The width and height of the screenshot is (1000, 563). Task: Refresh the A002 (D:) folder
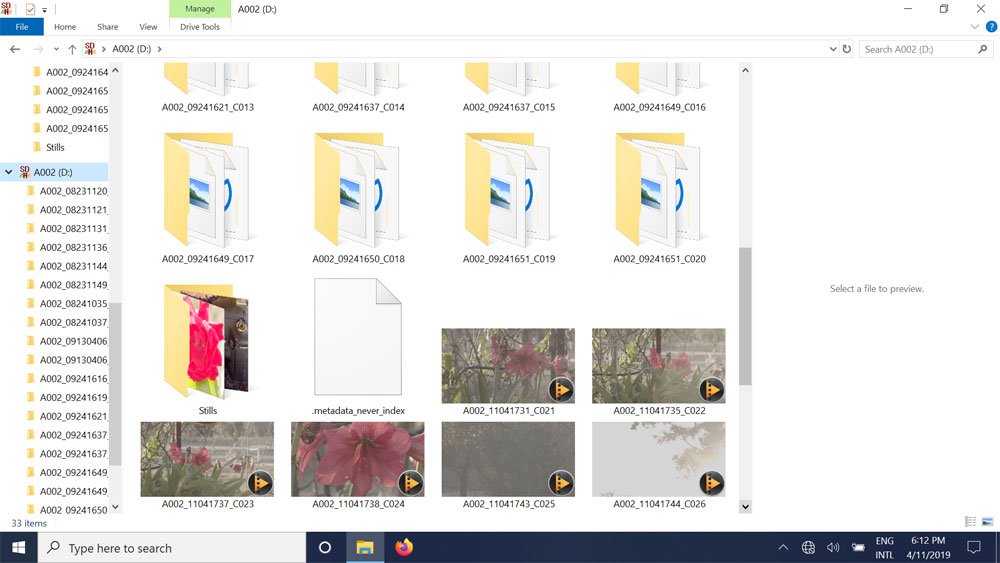847,49
